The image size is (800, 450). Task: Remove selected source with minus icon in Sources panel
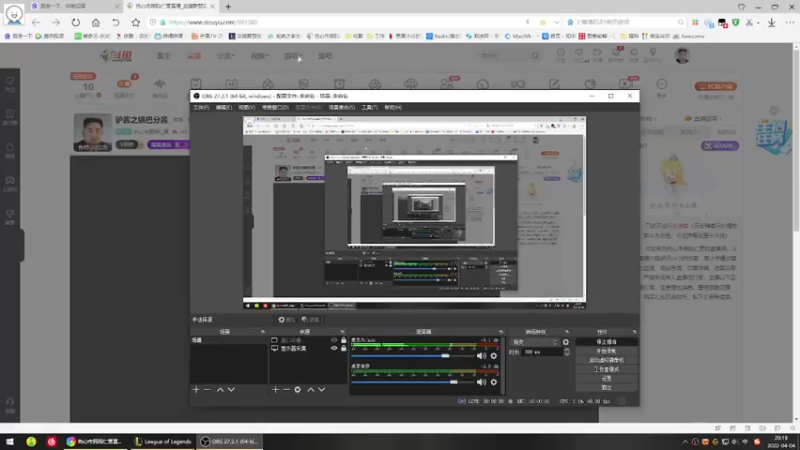click(286, 390)
